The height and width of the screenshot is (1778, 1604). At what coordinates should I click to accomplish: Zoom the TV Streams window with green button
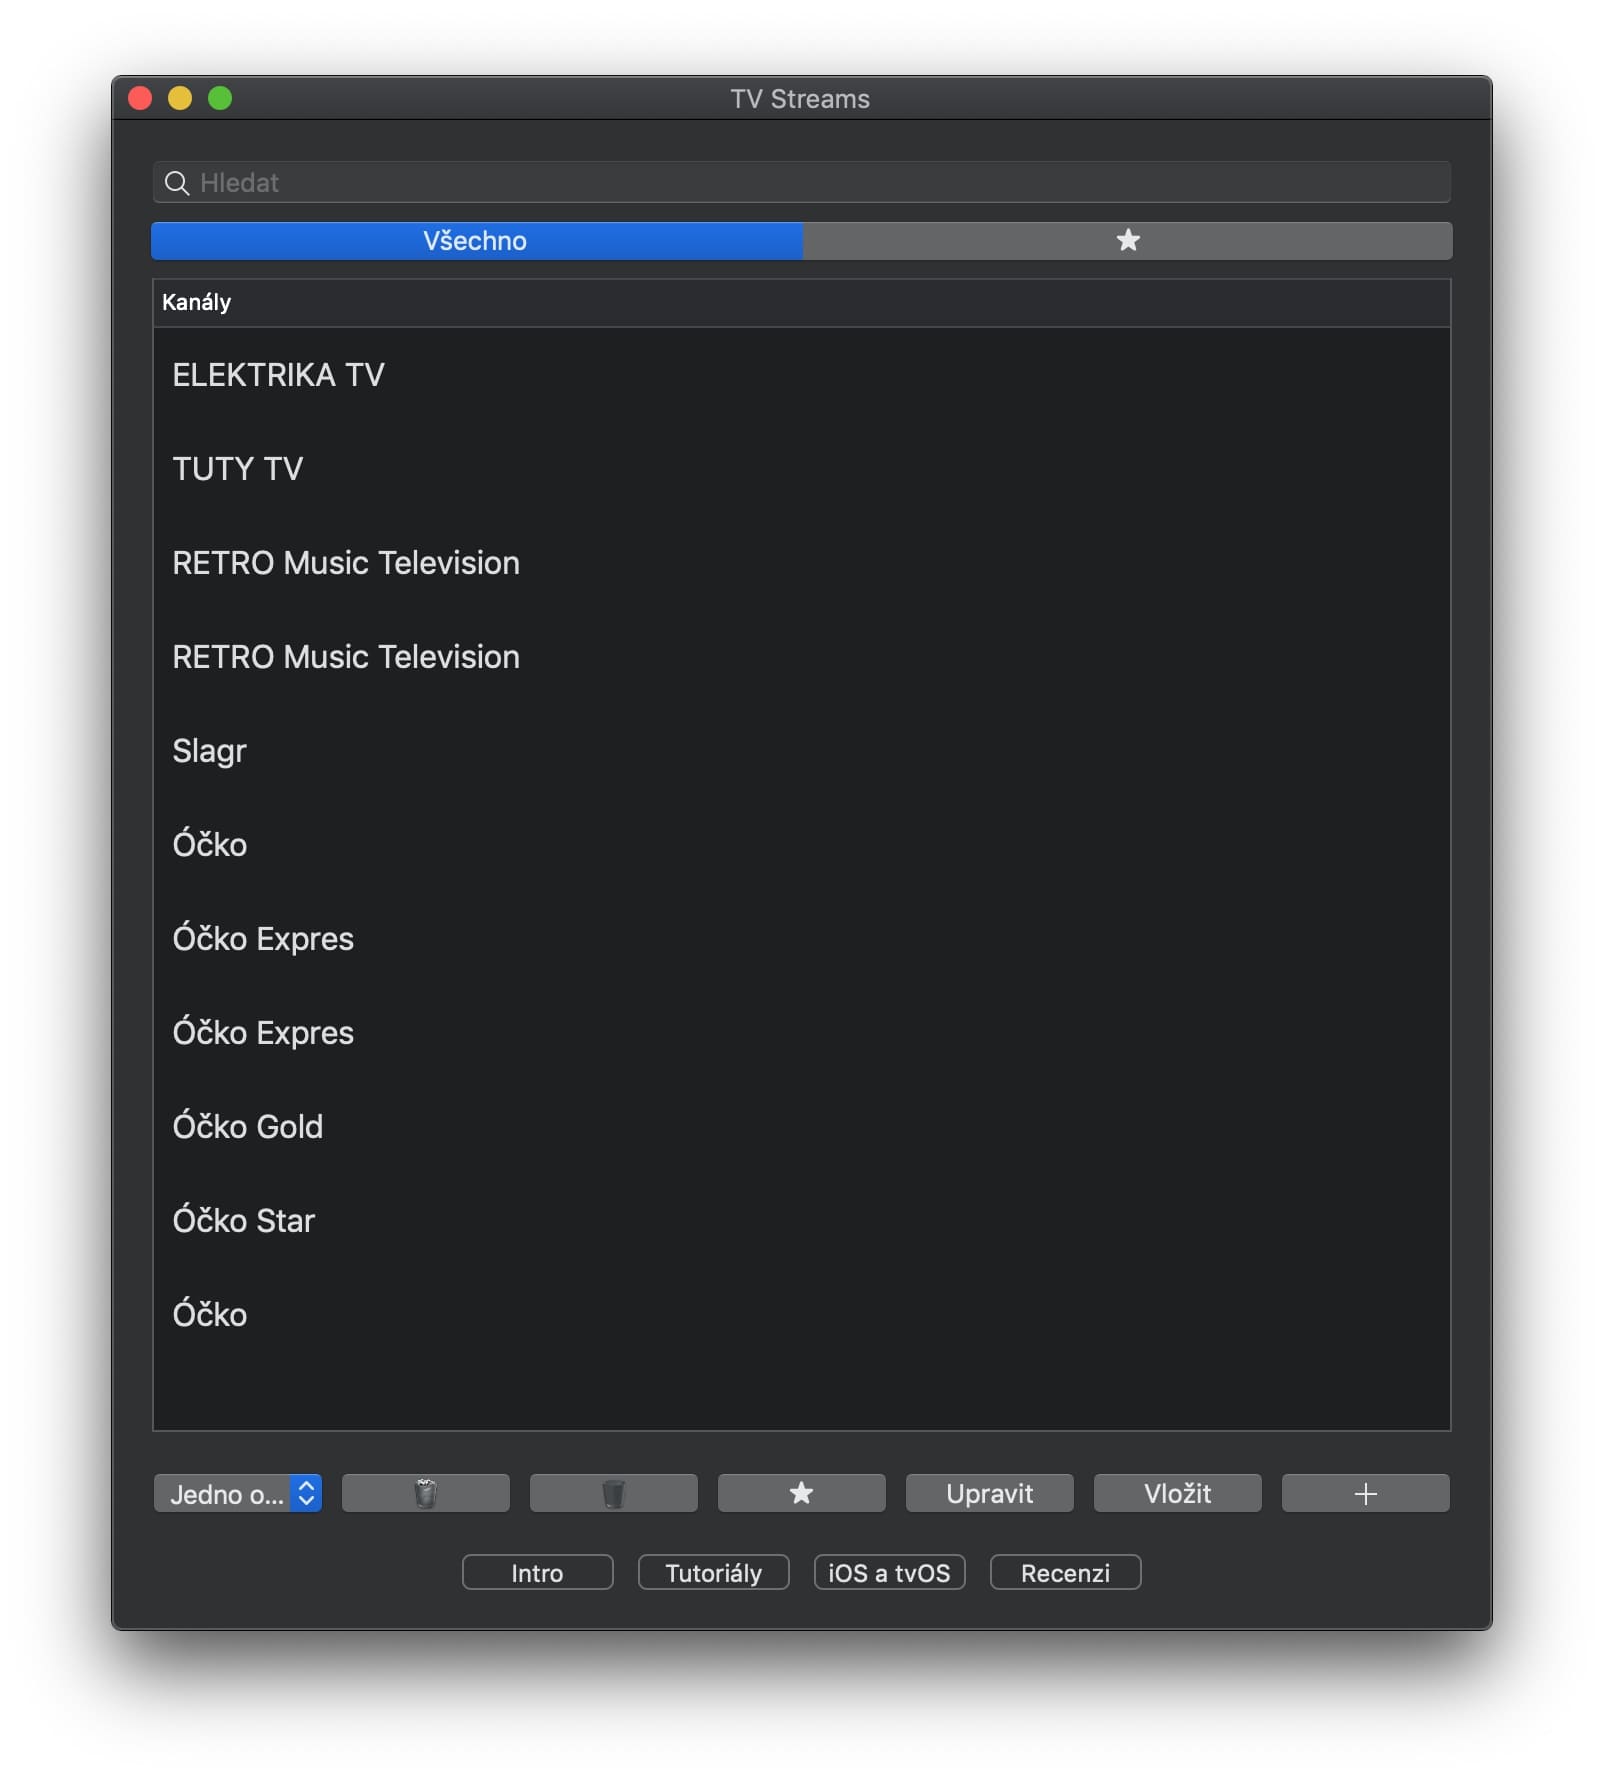220,98
